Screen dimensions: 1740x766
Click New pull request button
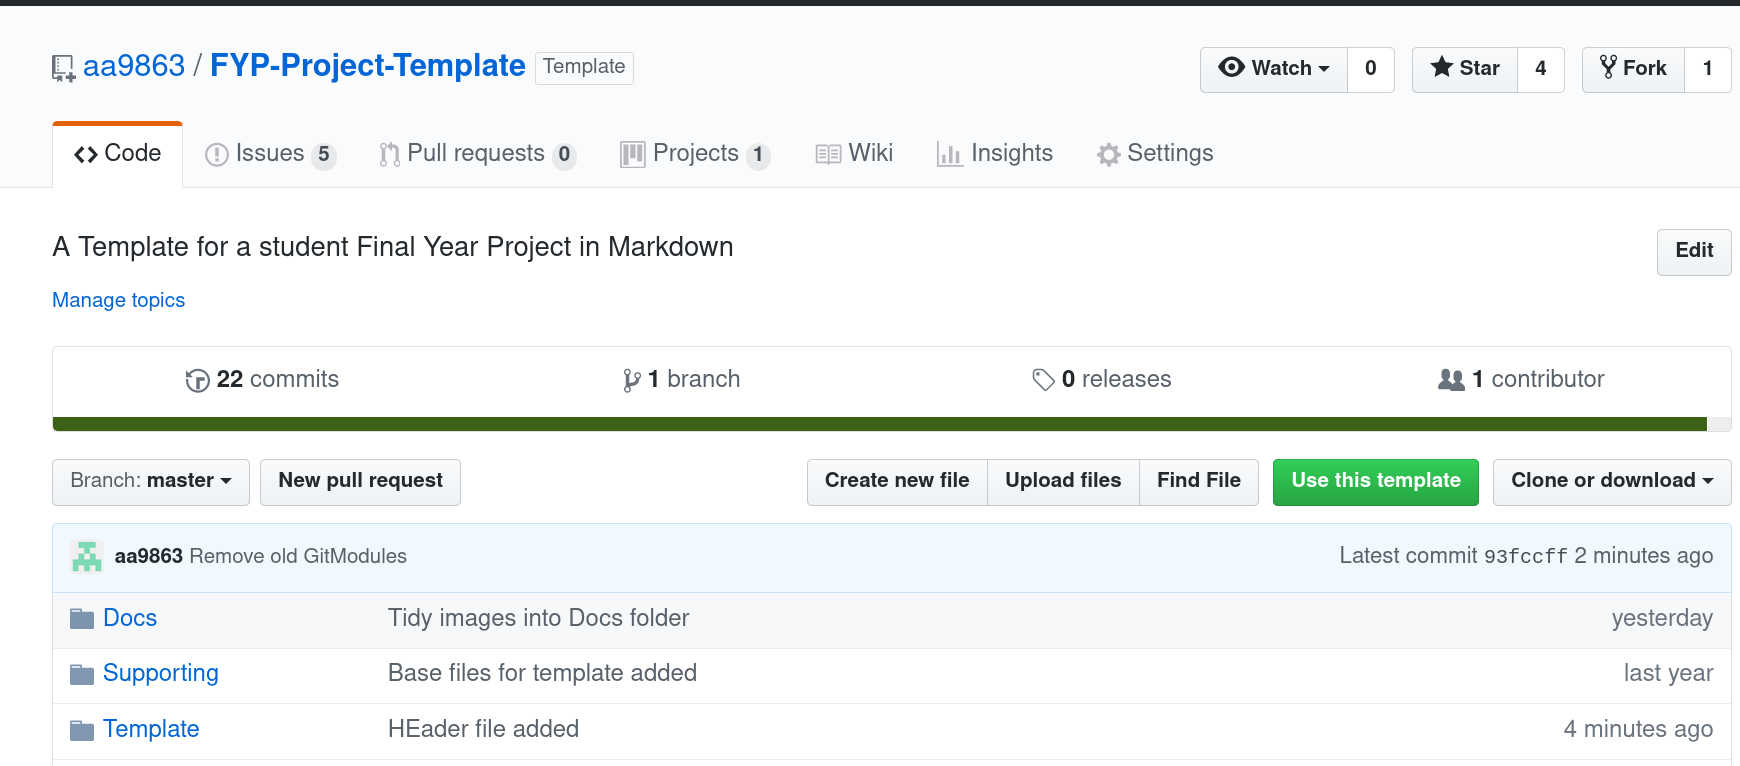(x=360, y=482)
